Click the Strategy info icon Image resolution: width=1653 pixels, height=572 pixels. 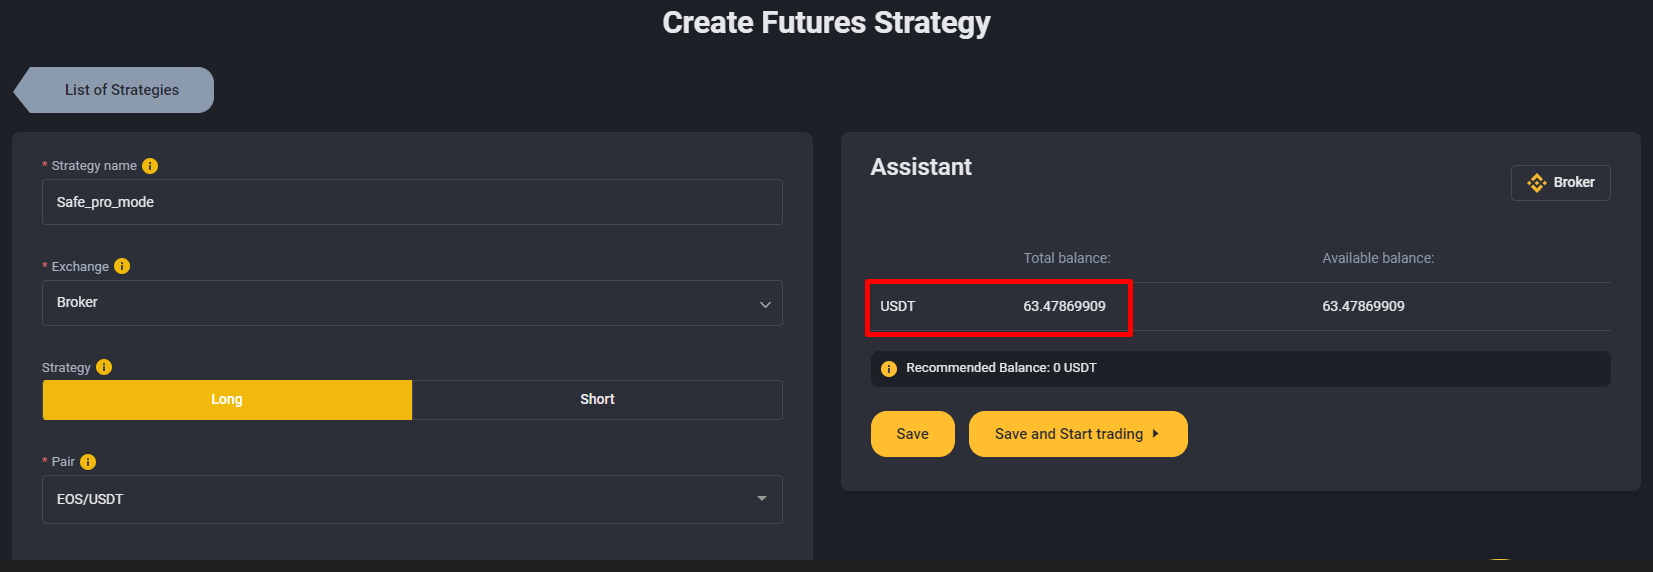tap(104, 367)
